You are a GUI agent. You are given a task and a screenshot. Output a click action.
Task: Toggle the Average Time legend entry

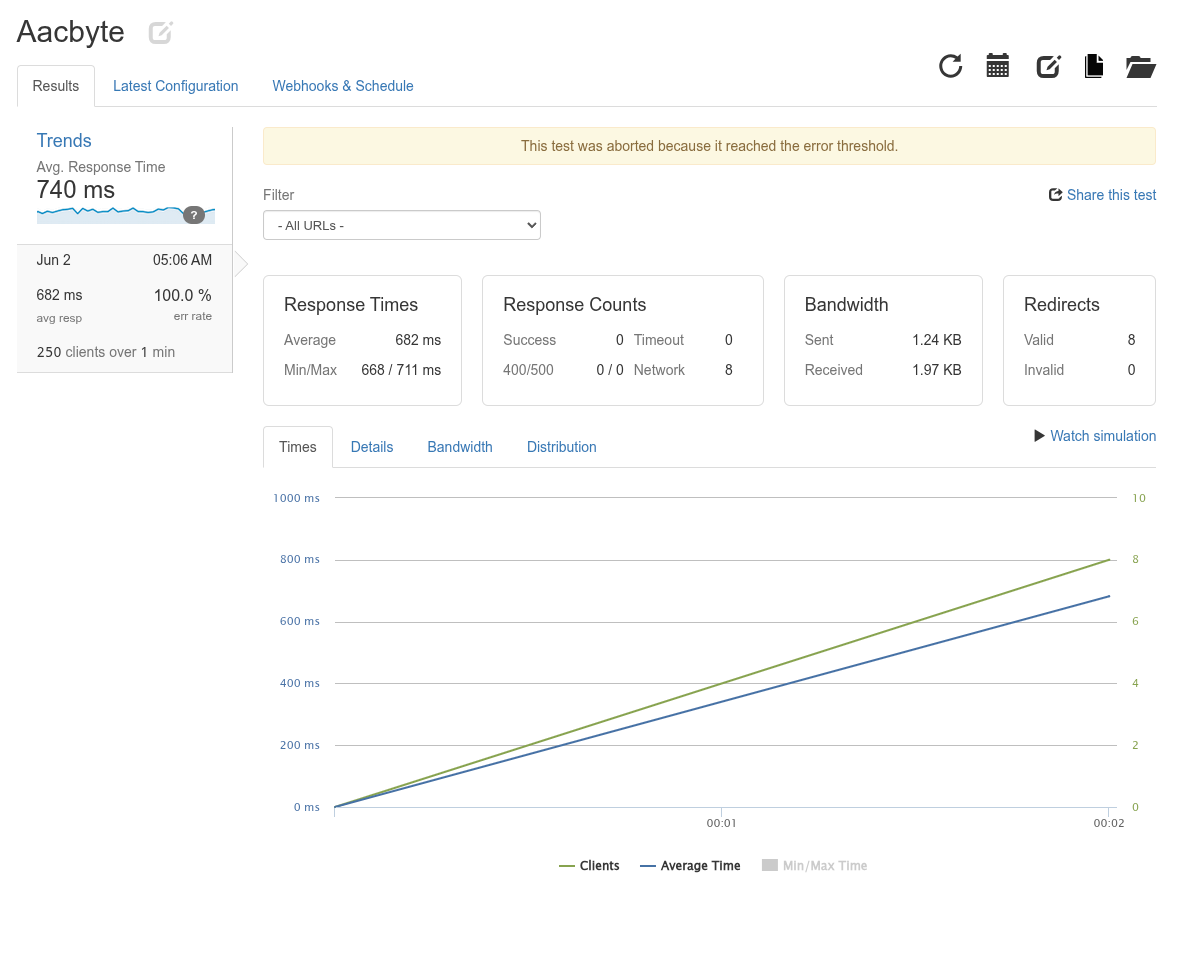[690, 866]
